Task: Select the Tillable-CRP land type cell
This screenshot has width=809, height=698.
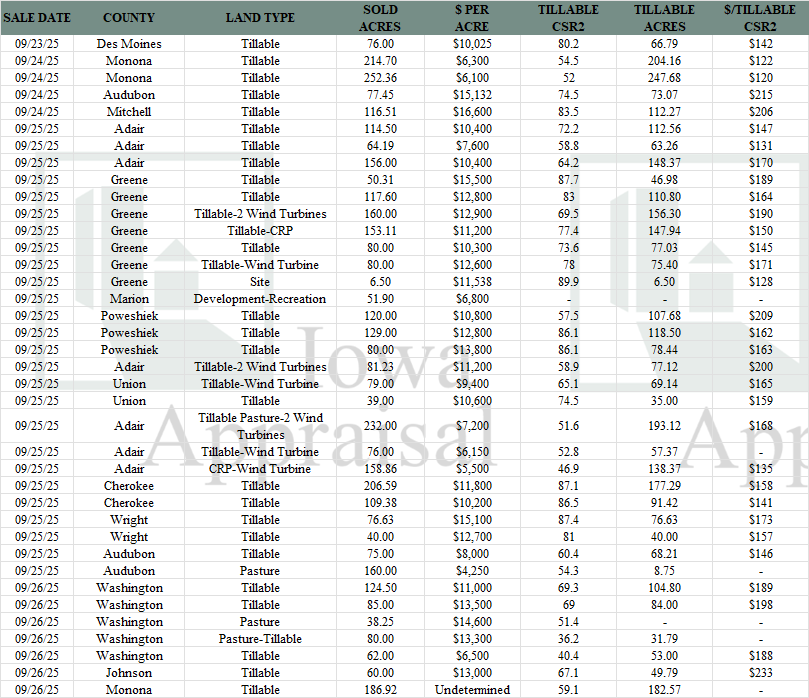Action: pyautogui.click(x=260, y=231)
